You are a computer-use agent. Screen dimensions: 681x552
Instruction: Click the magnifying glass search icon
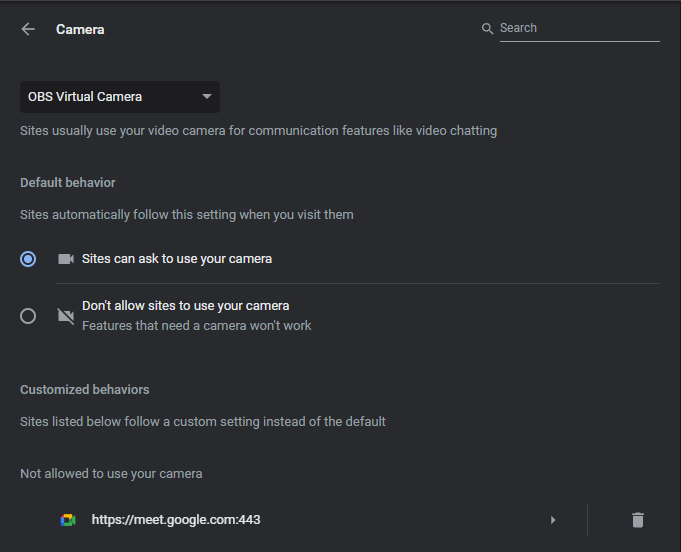coord(488,29)
